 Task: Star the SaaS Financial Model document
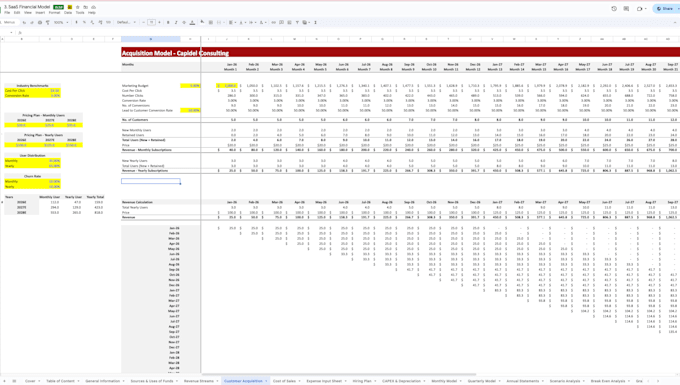78,7
